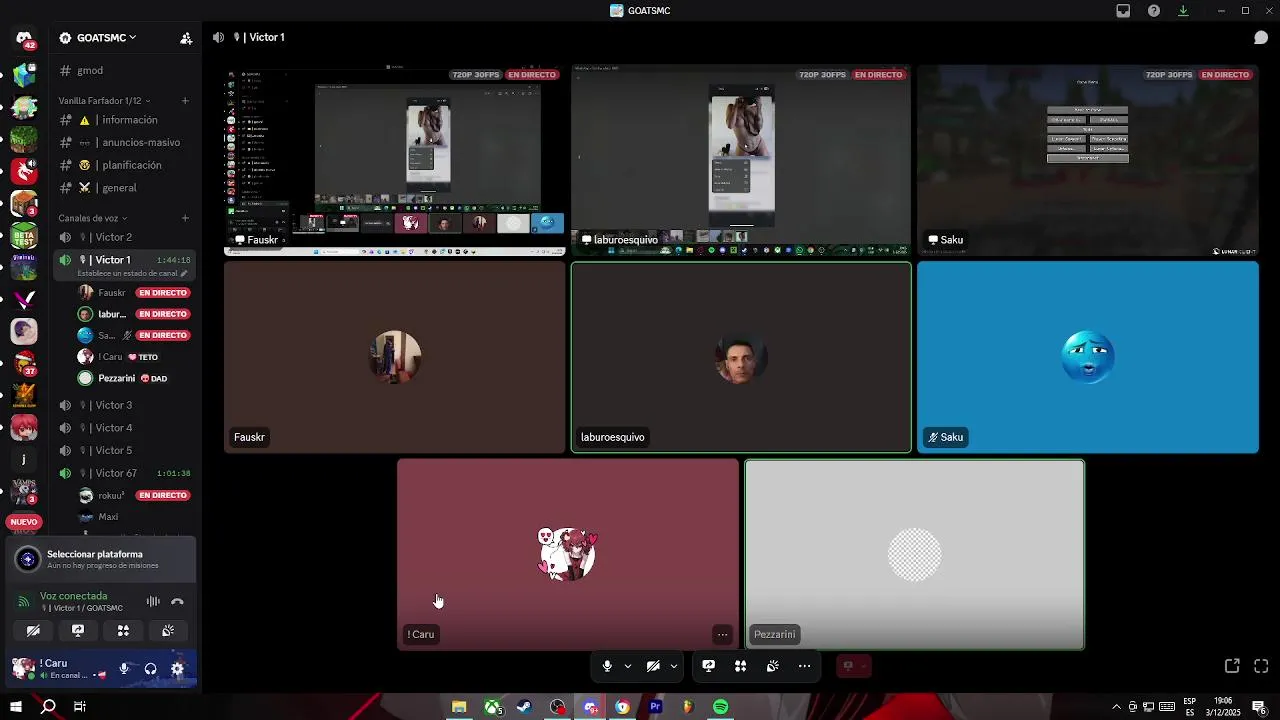1280x720 pixels.
Task: Deafen with headphones icon in user panel
Action: click(x=150, y=669)
